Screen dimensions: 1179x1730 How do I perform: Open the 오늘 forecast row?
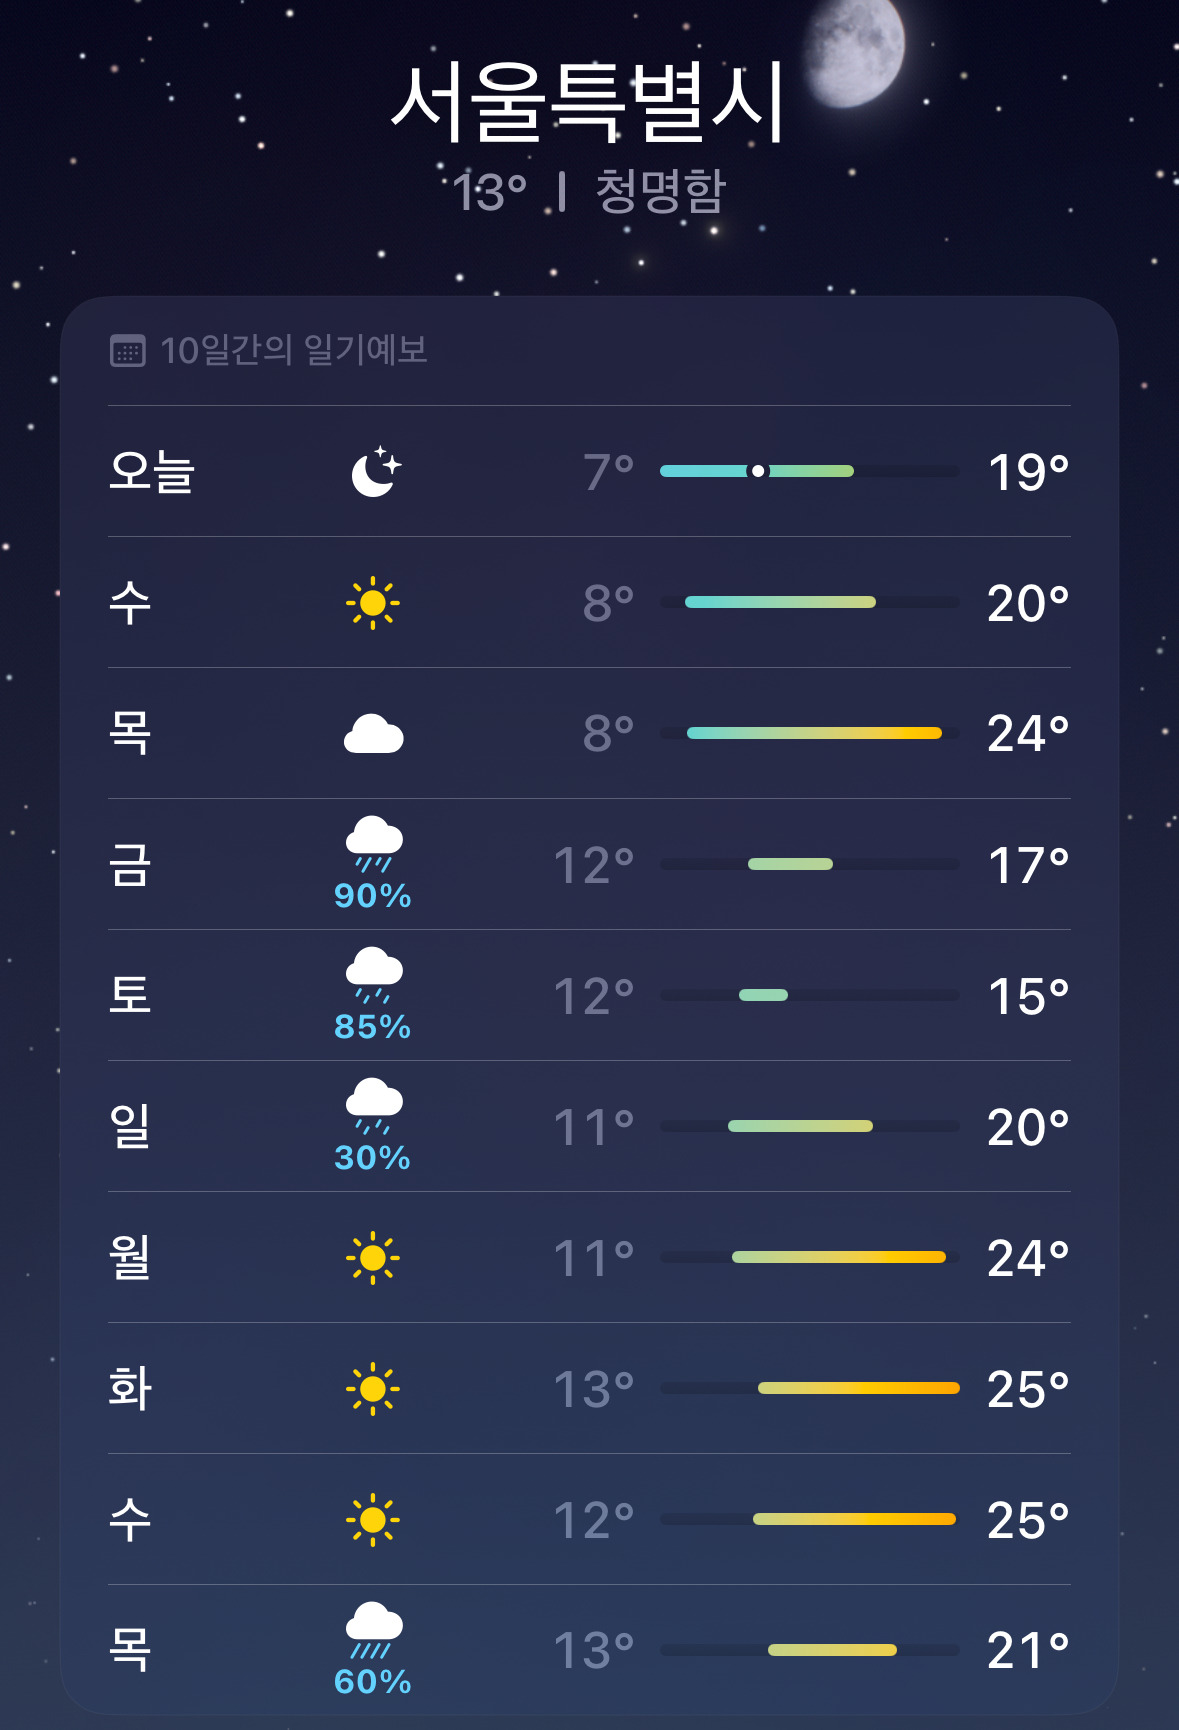coord(589,471)
